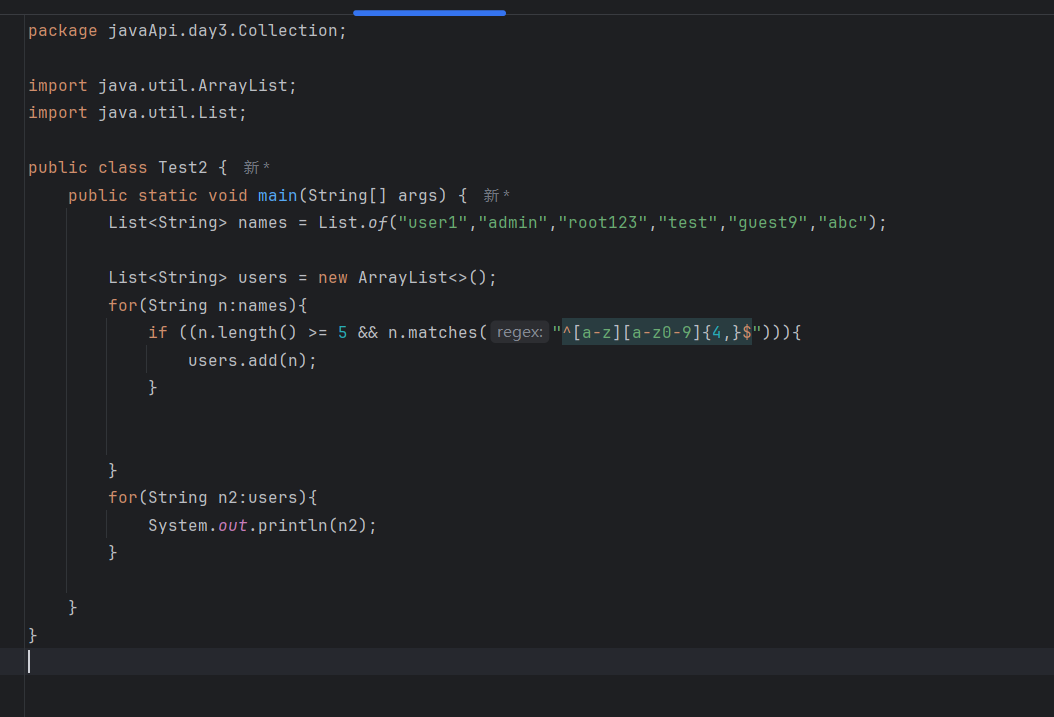
Task: Click the import java.util.ArrayList line
Action: 162,86
